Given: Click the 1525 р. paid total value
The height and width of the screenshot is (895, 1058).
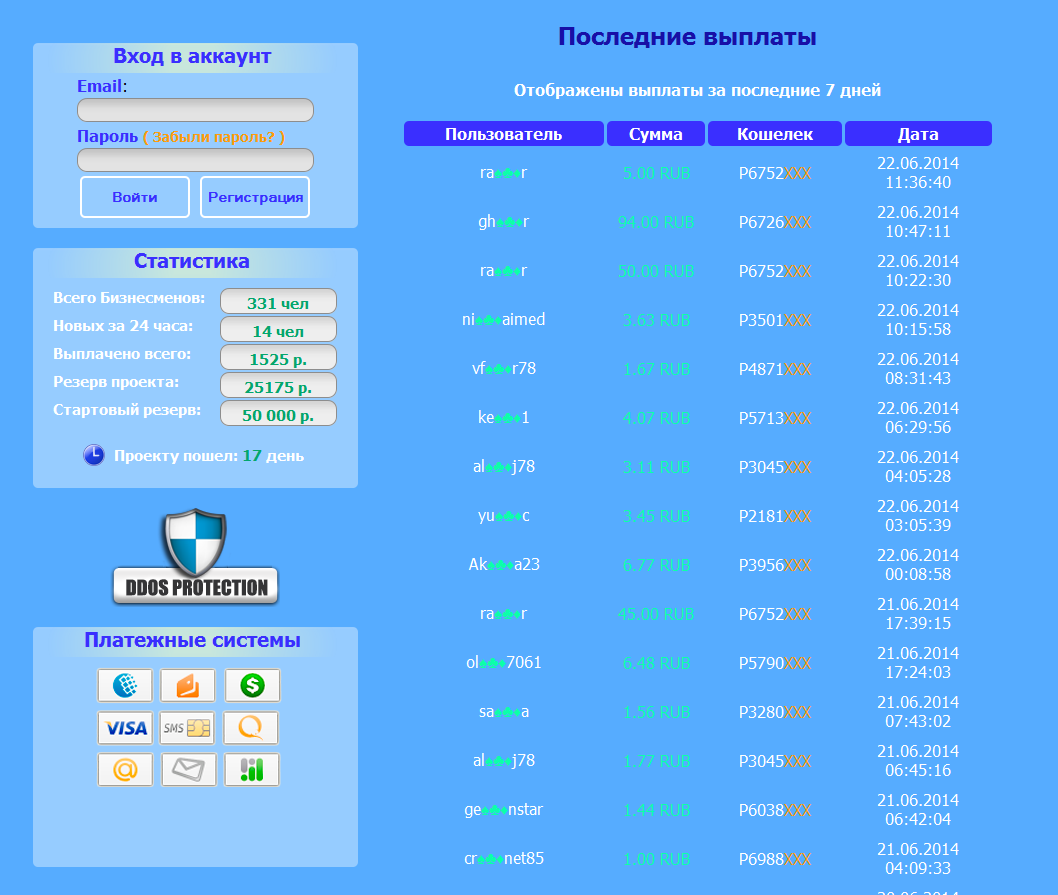Looking at the screenshot, I should pyautogui.click(x=278, y=358).
